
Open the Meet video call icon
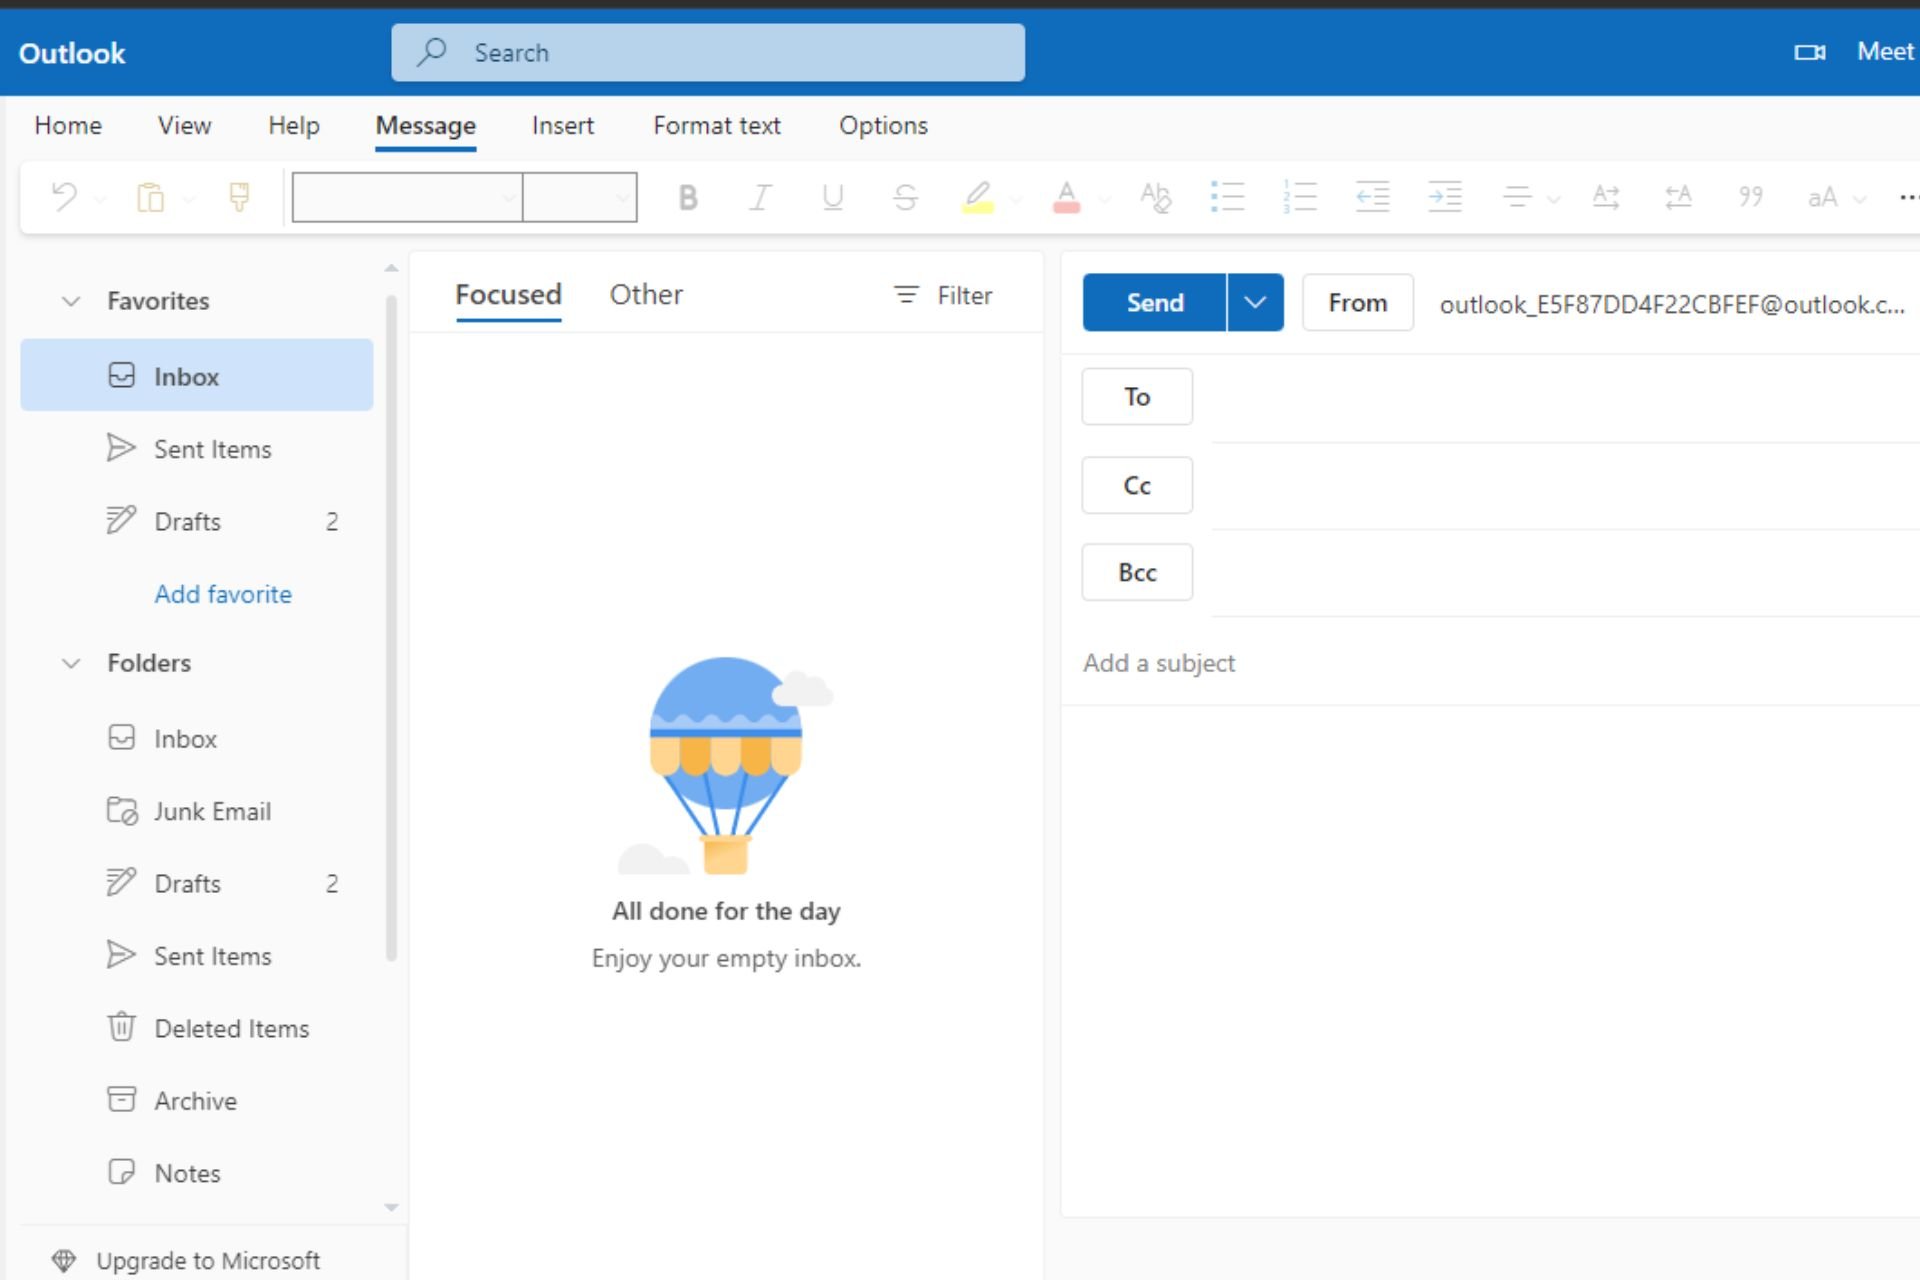(x=1809, y=52)
